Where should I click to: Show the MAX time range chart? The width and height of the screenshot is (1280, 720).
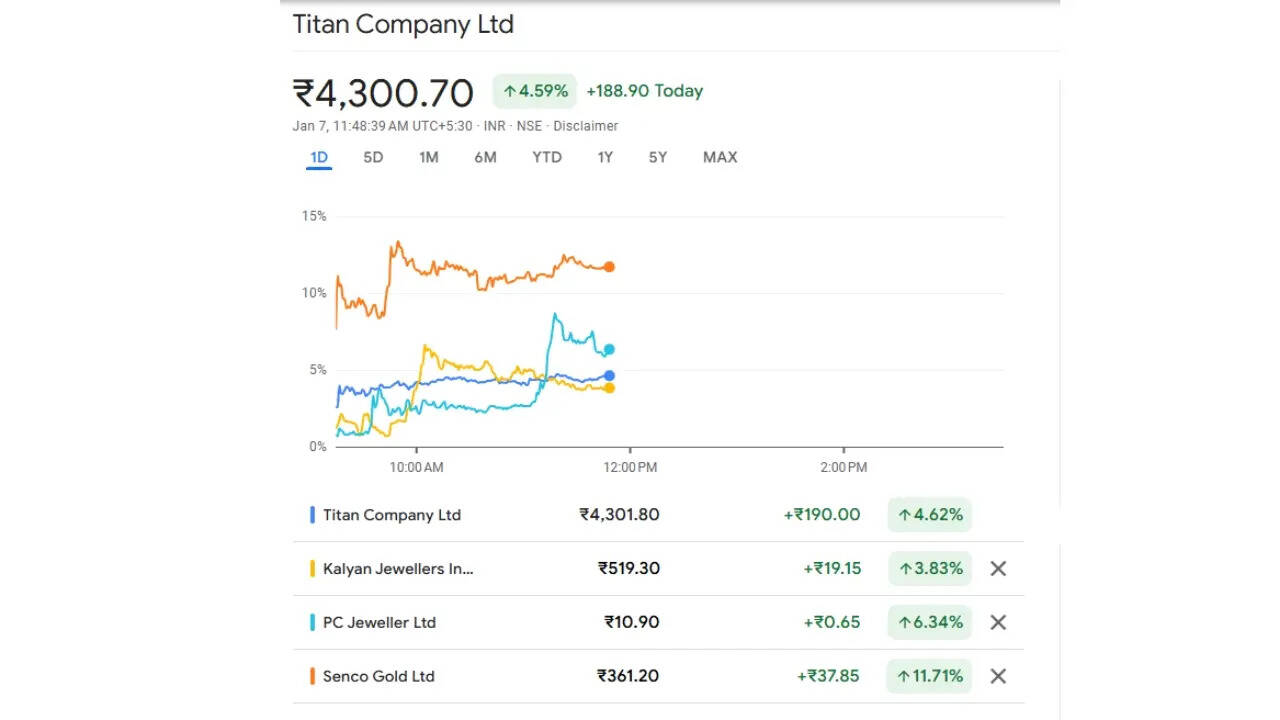click(x=720, y=157)
